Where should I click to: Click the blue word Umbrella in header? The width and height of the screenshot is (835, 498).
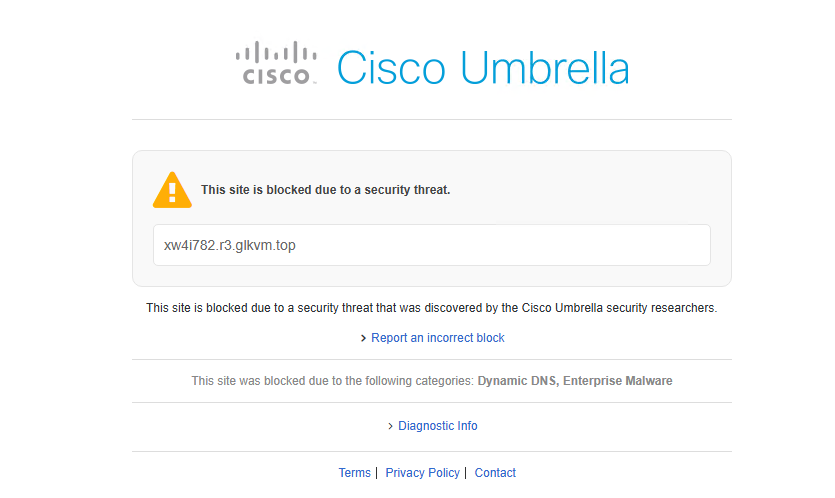coord(545,68)
